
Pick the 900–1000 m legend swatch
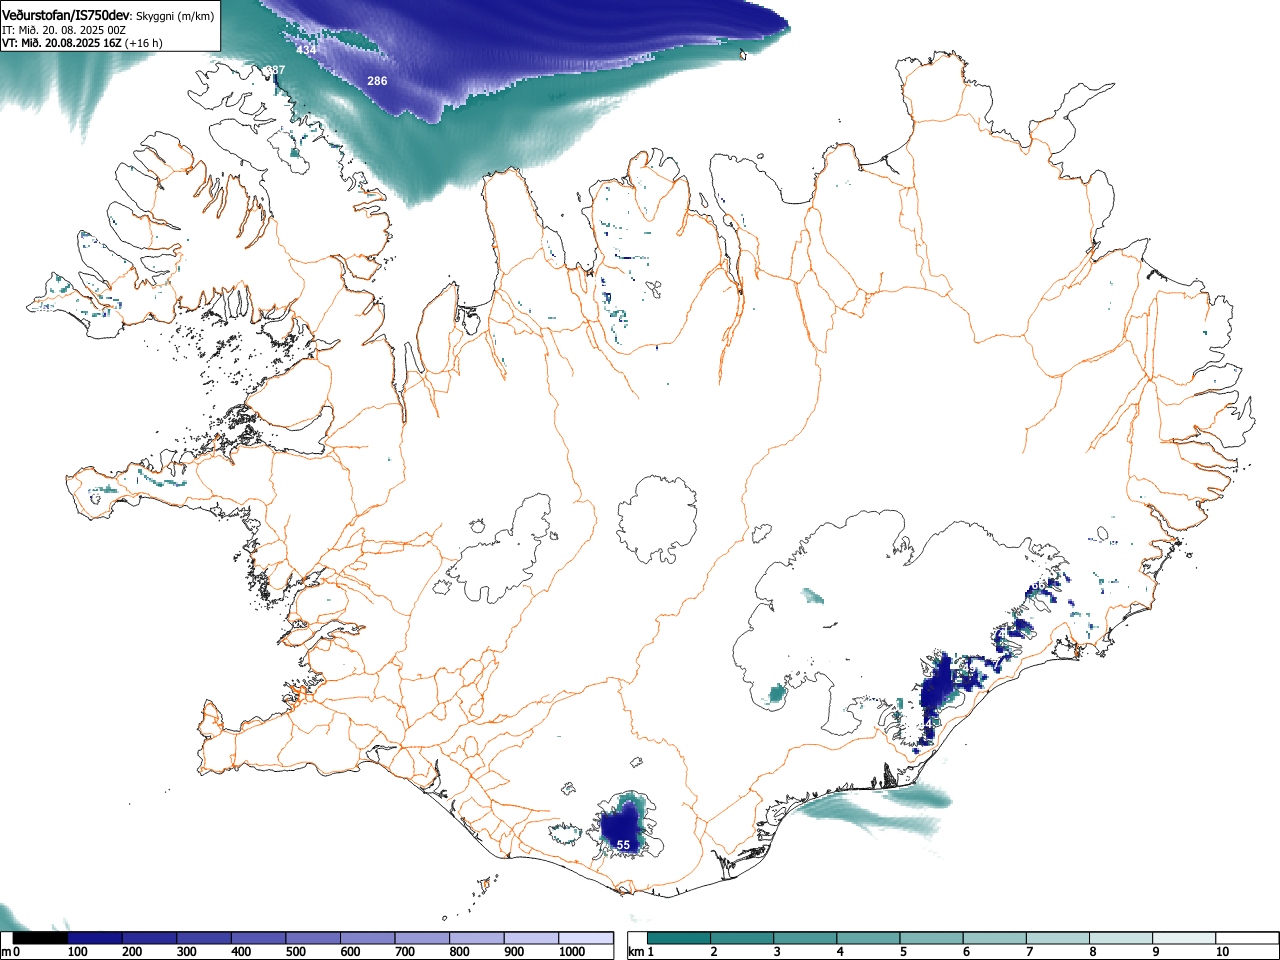[x=531, y=938]
